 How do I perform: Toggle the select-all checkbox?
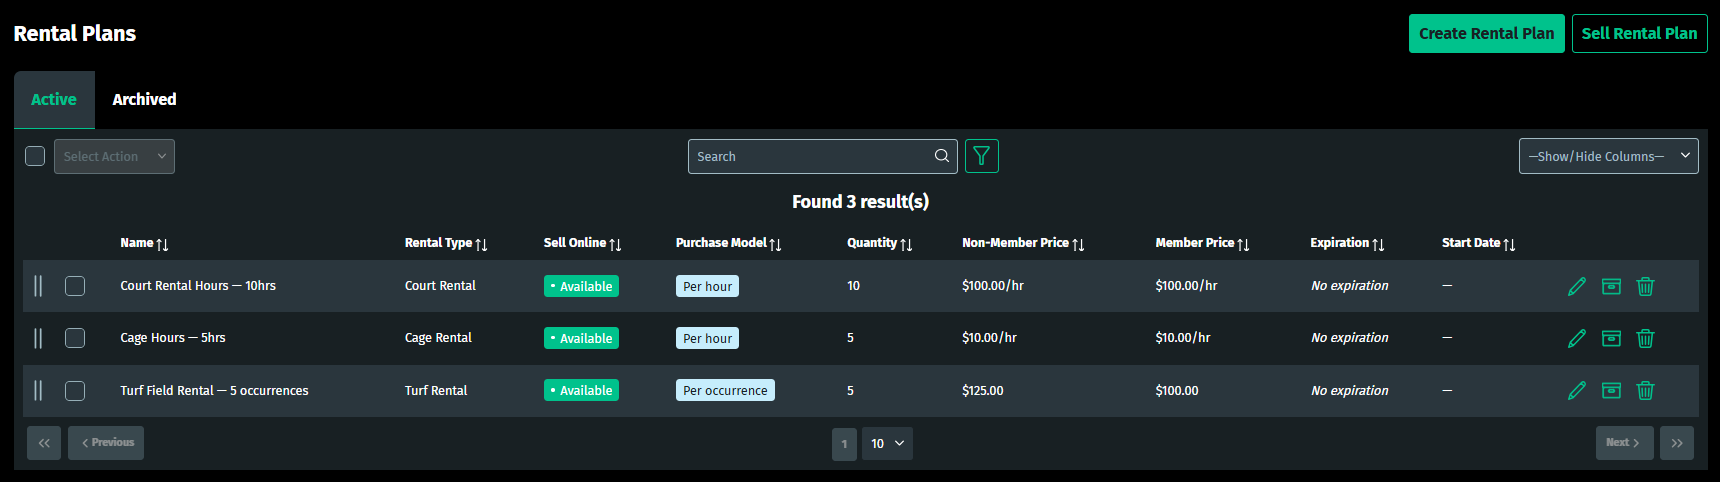click(x=35, y=156)
